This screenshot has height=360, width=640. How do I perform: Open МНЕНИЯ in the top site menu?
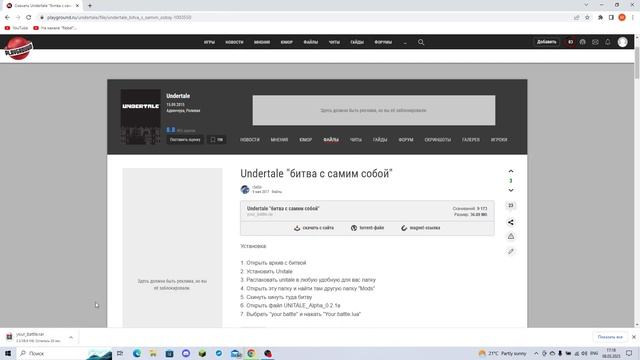pyautogui.click(x=262, y=42)
